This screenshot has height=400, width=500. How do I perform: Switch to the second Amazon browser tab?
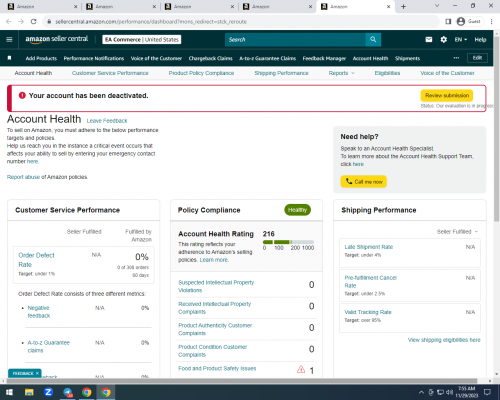click(120, 6)
